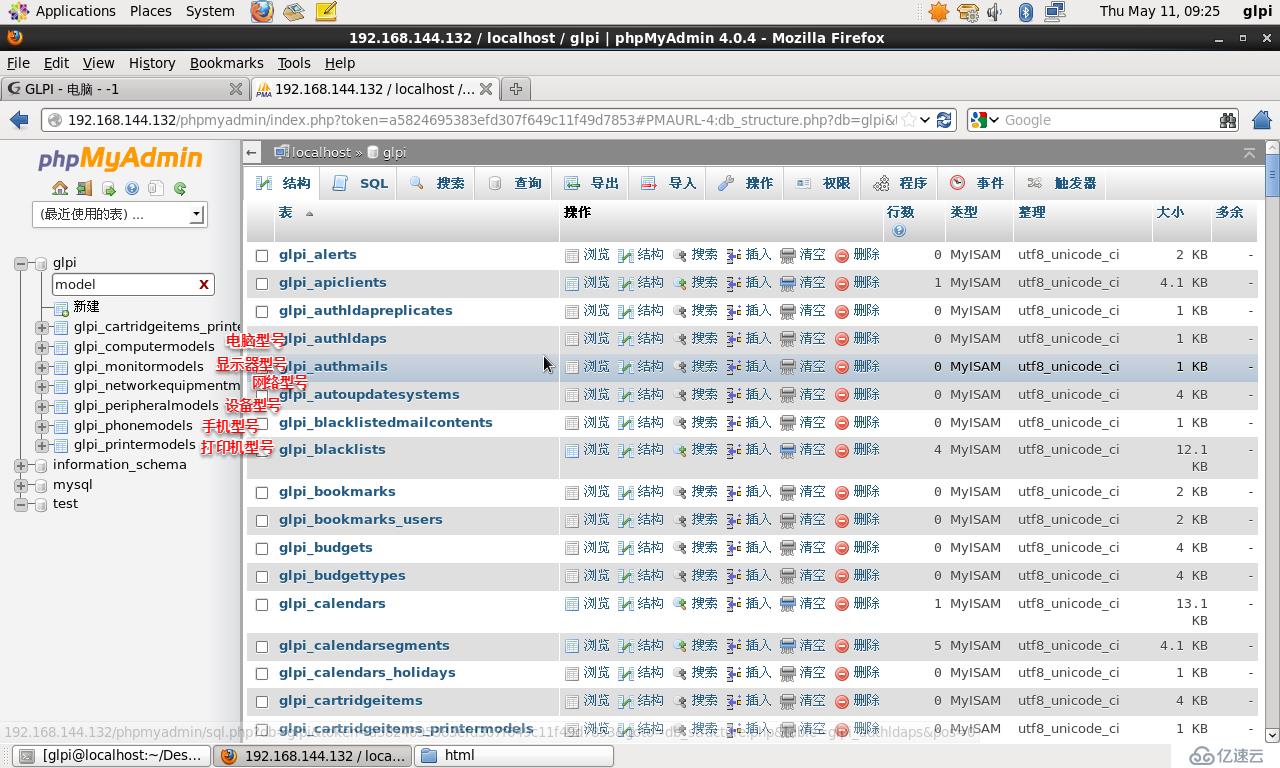The image size is (1280, 768).
Task: Expand the glpi_printermodels tree node
Action: [41, 445]
